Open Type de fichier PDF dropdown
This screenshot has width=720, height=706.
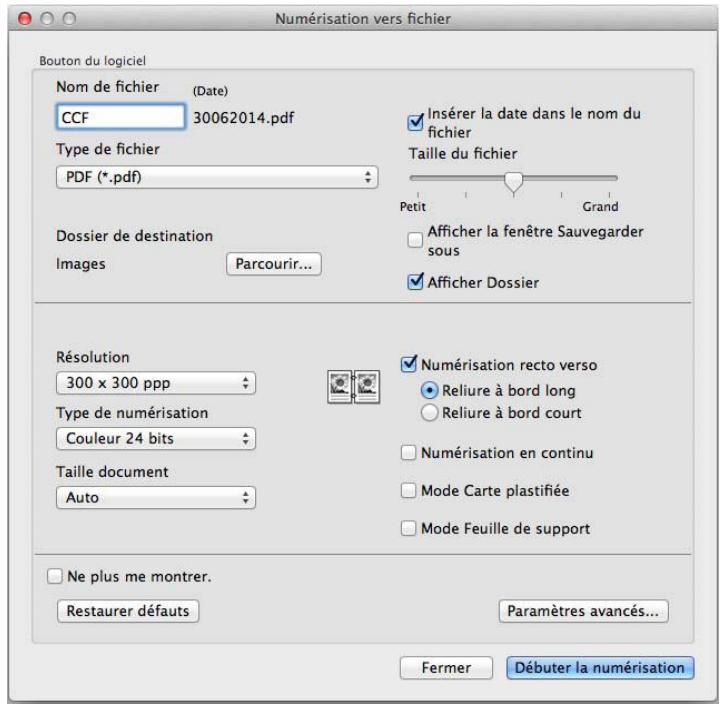(217, 177)
